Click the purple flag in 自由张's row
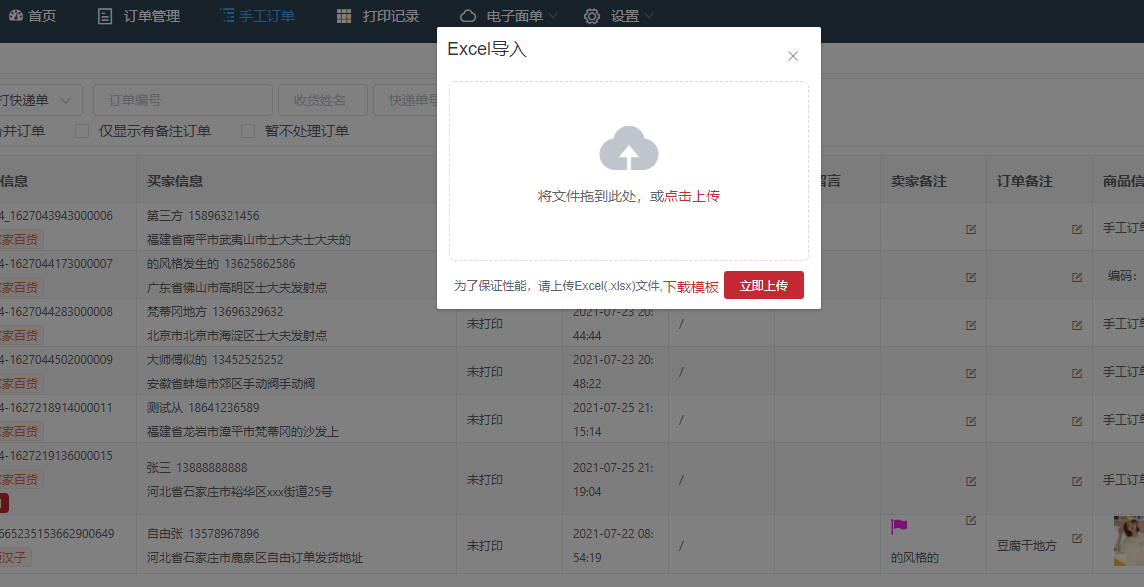Screen dimensions: 1144x587 click(x=899, y=527)
